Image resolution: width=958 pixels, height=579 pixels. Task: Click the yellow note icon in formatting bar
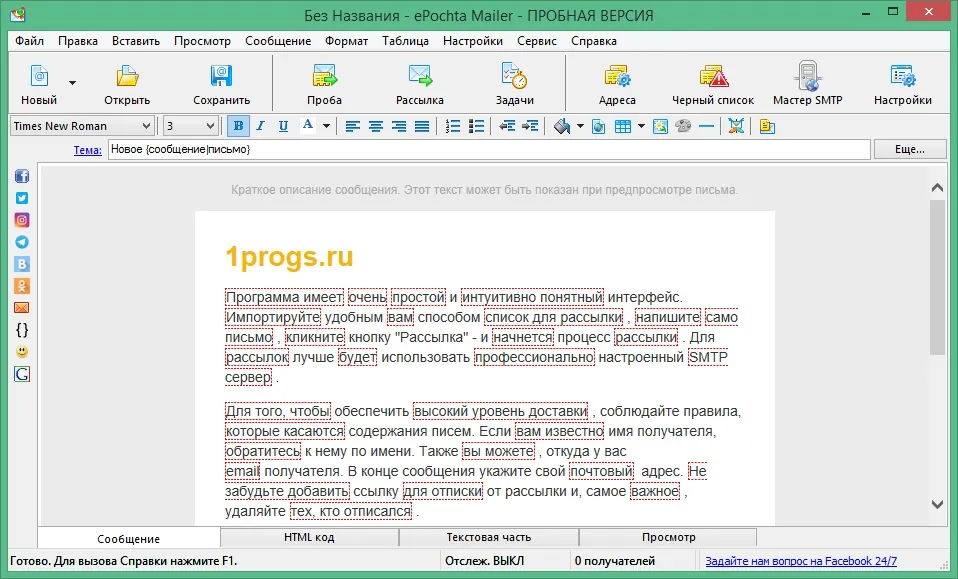767,126
